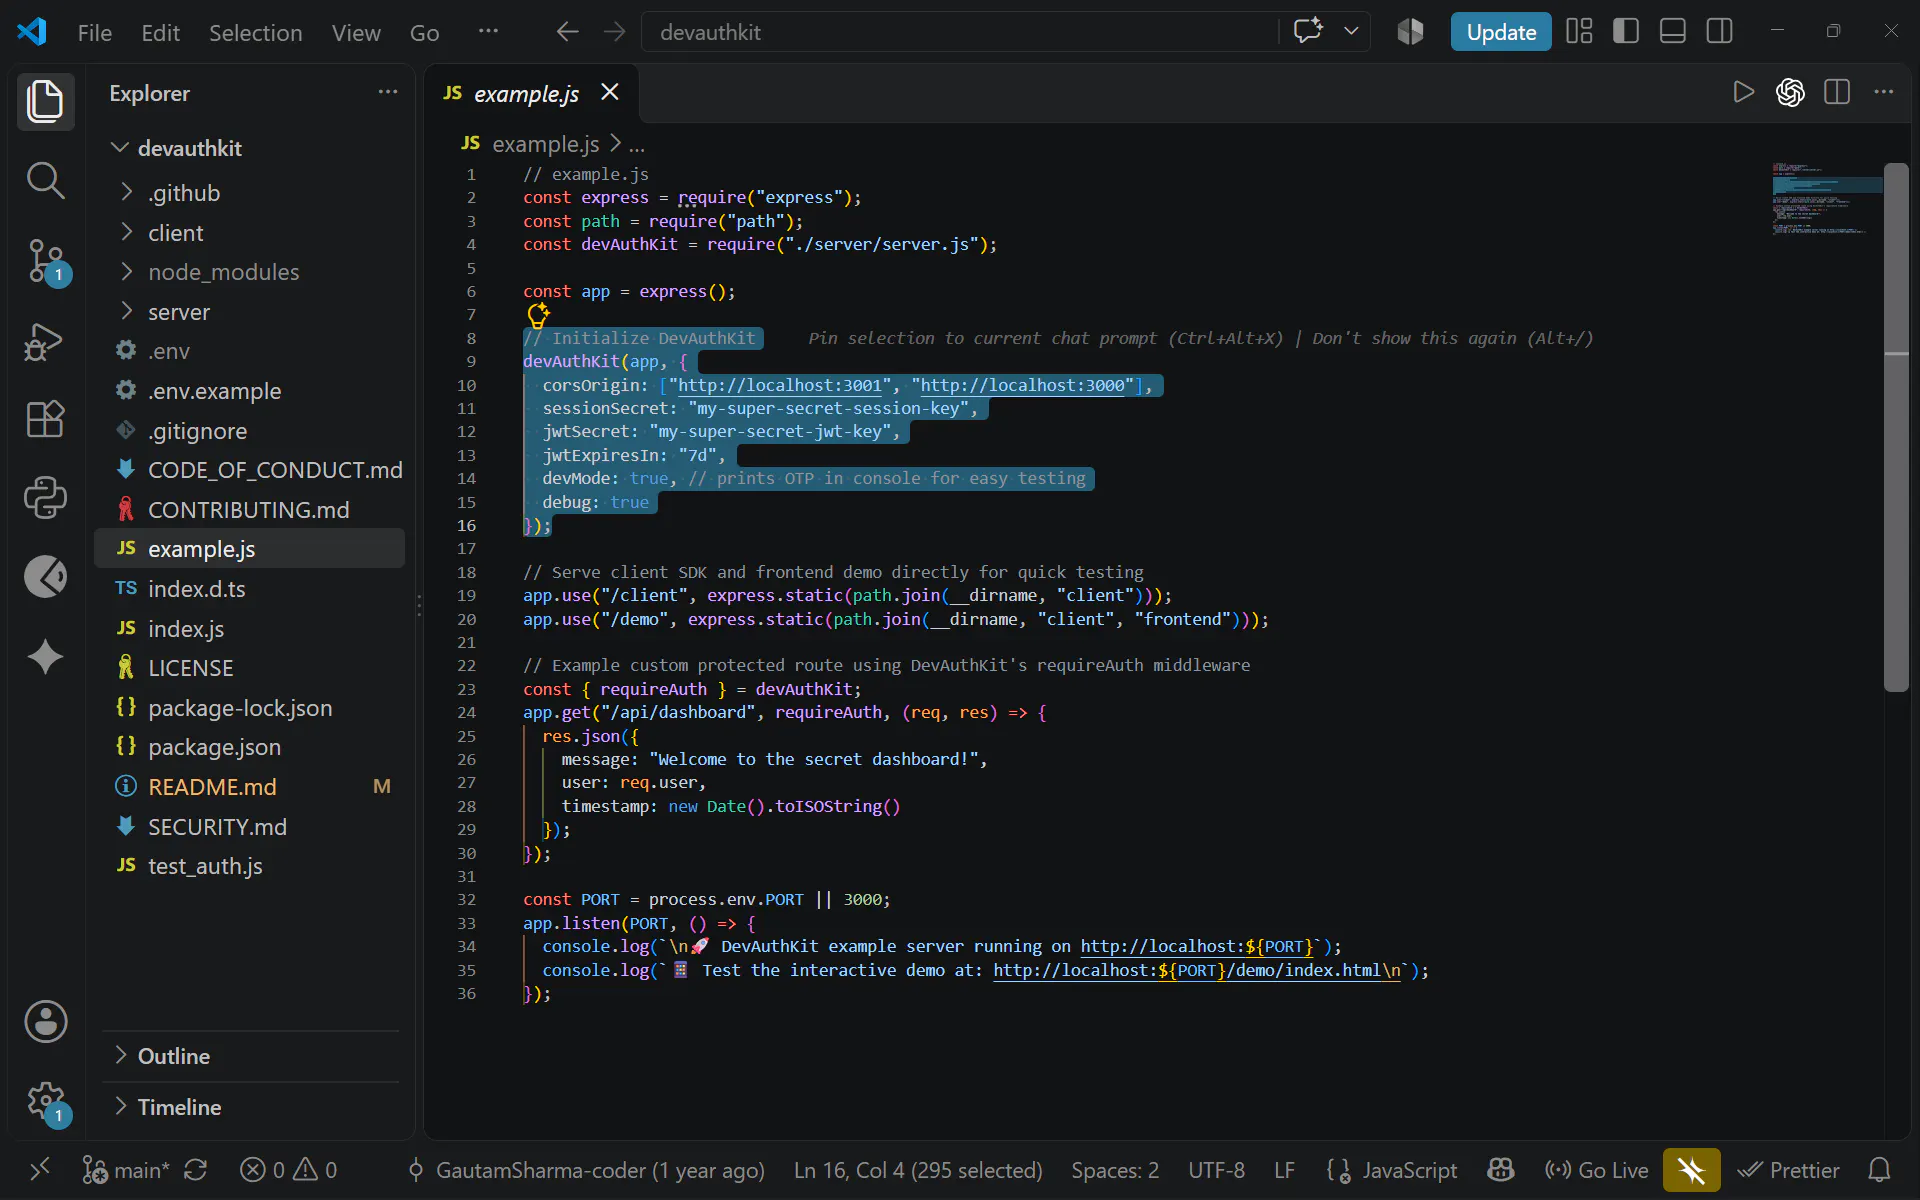Toggle the primary side bar
The width and height of the screenshot is (1920, 1200).
pos(1626,32)
